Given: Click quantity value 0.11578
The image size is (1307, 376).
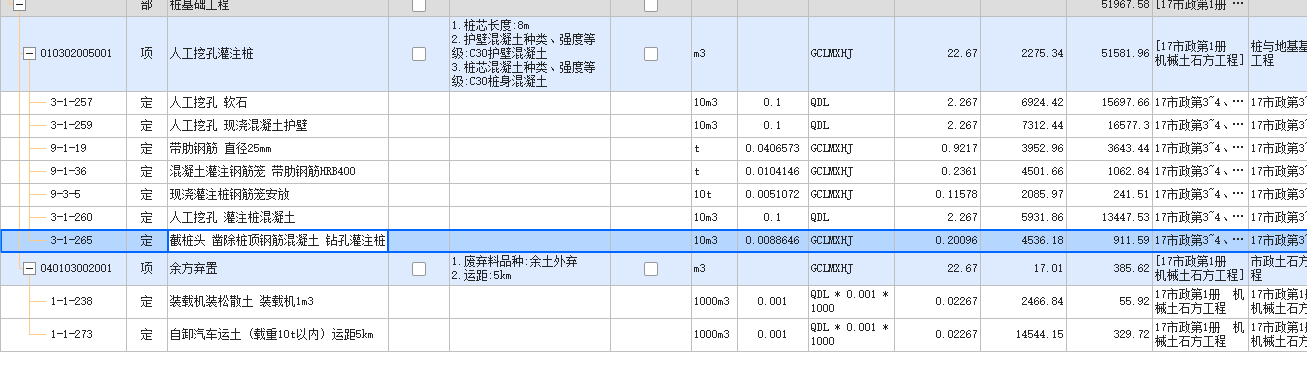Looking at the screenshot, I should (958, 195).
